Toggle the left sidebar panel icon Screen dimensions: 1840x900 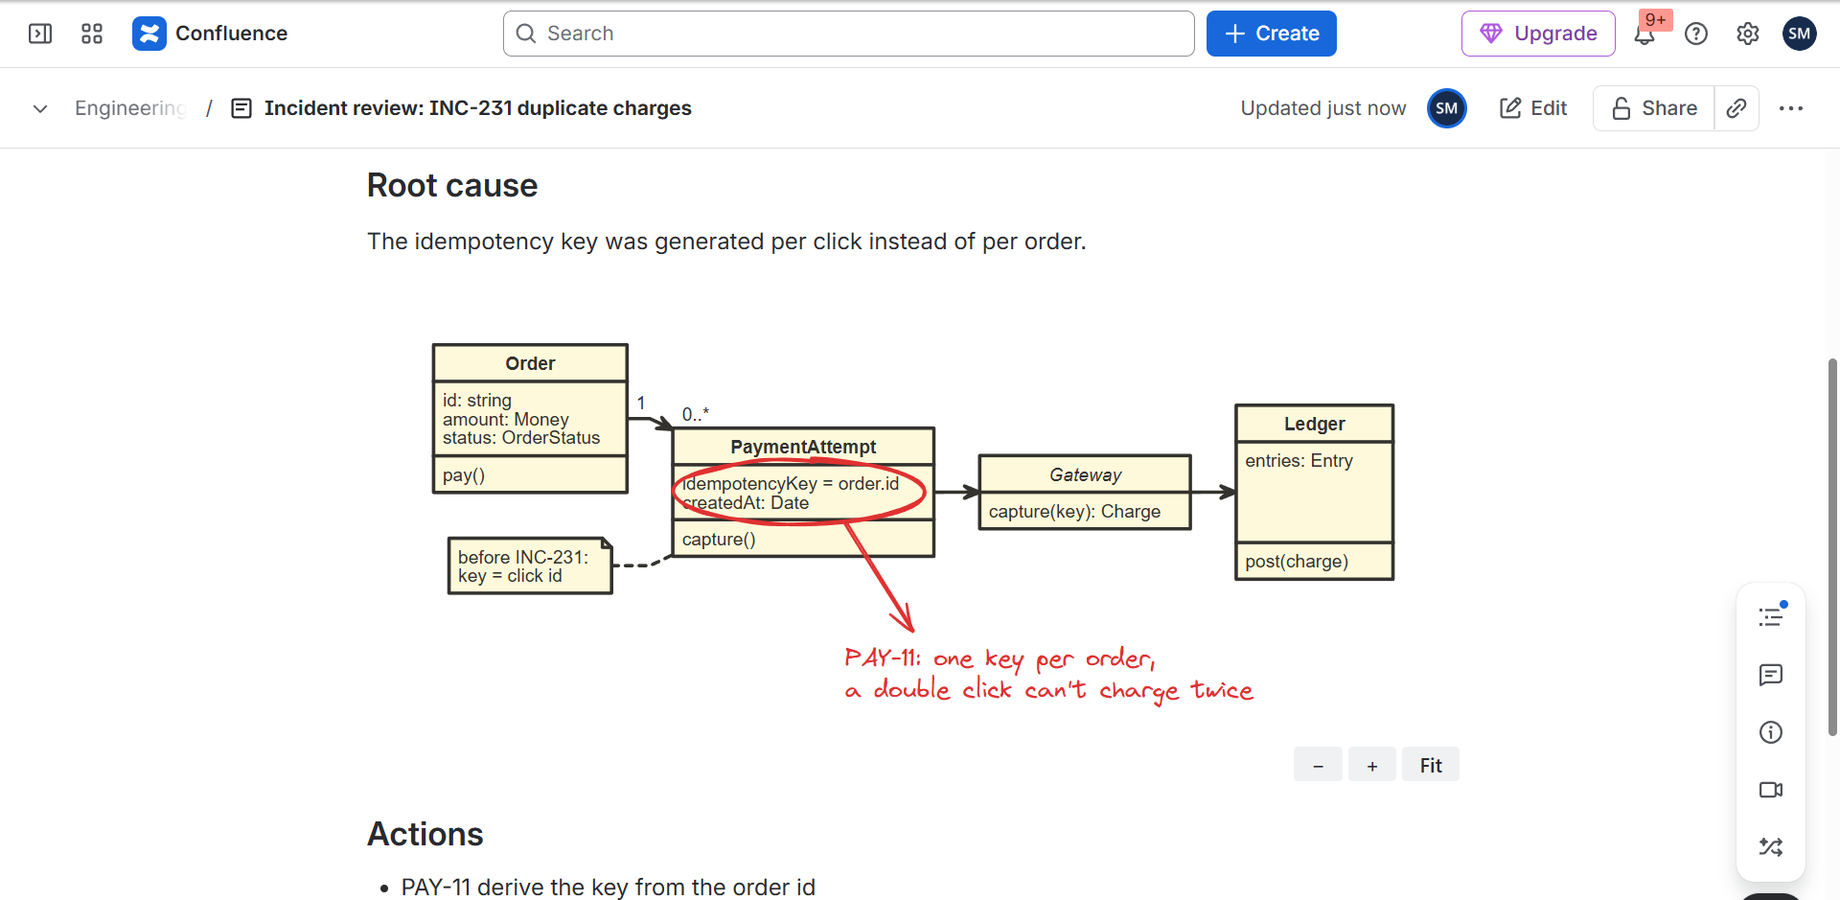coord(40,34)
